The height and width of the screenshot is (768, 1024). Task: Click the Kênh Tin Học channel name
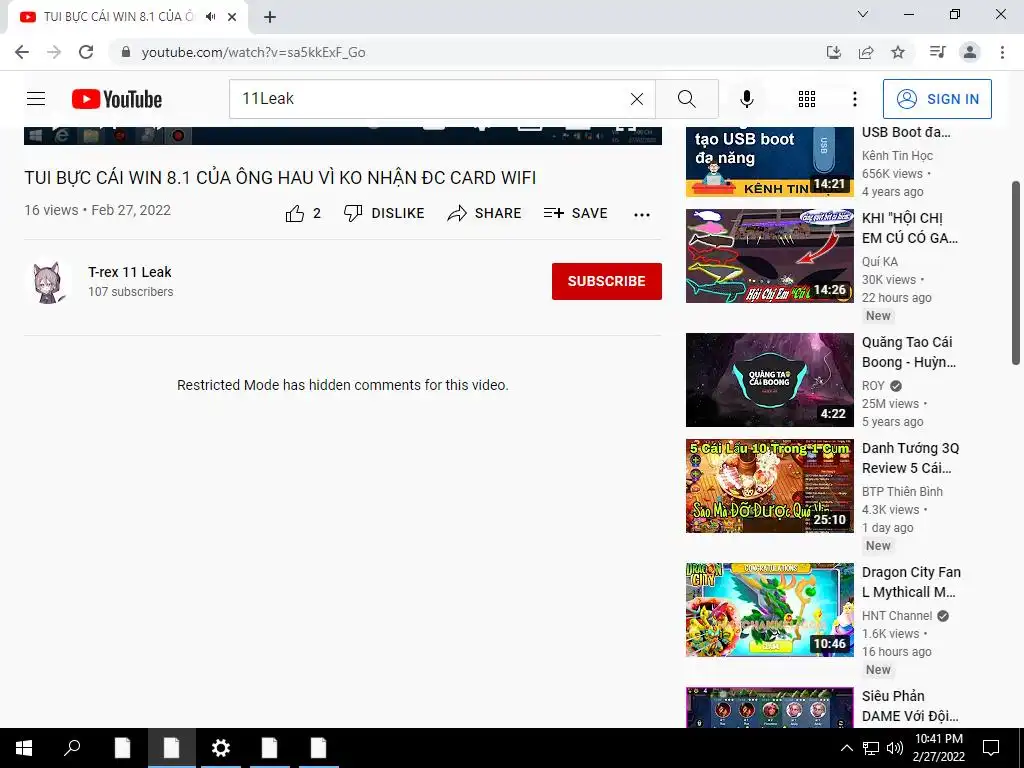point(897,155)
